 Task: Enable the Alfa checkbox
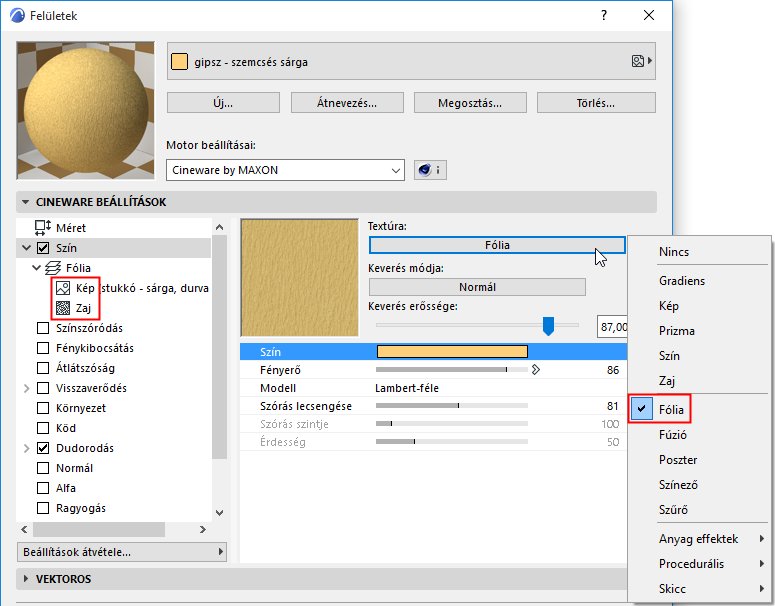43,488
